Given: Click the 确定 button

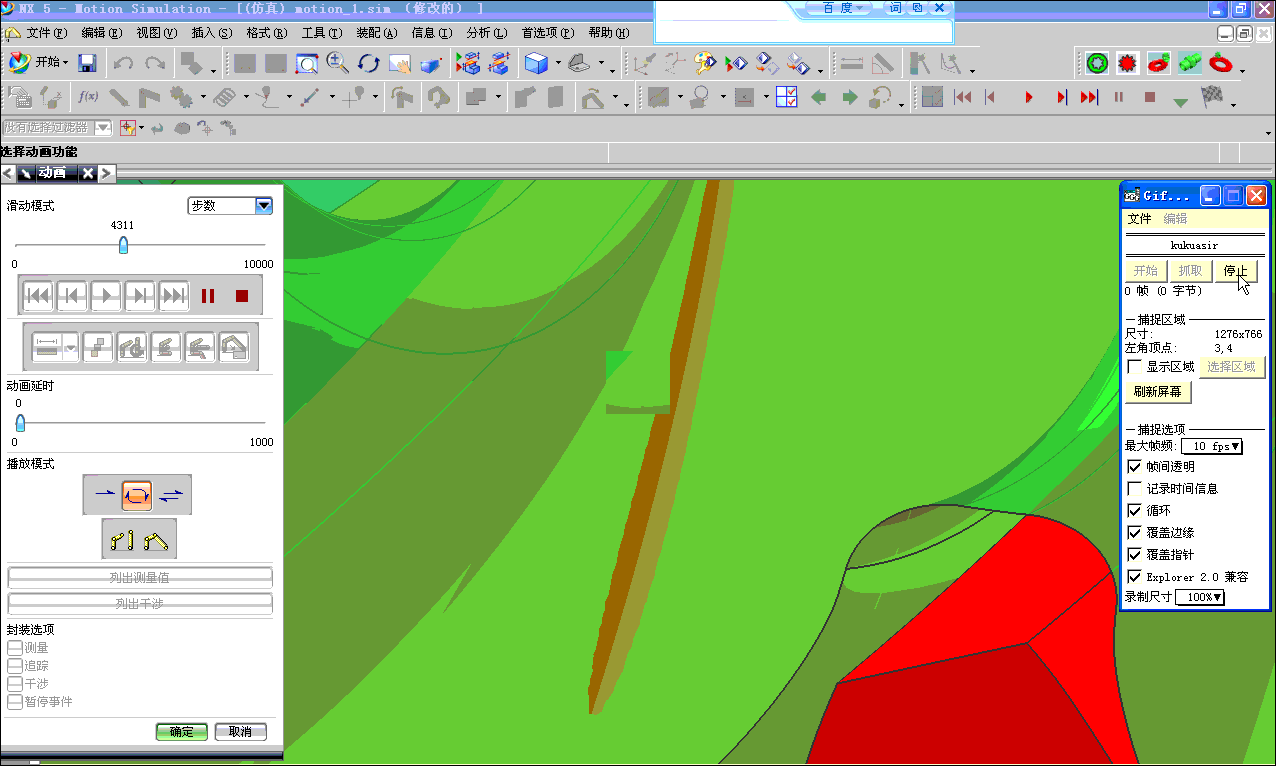Looking at the screenshot, I should click(x=182, y=732).
